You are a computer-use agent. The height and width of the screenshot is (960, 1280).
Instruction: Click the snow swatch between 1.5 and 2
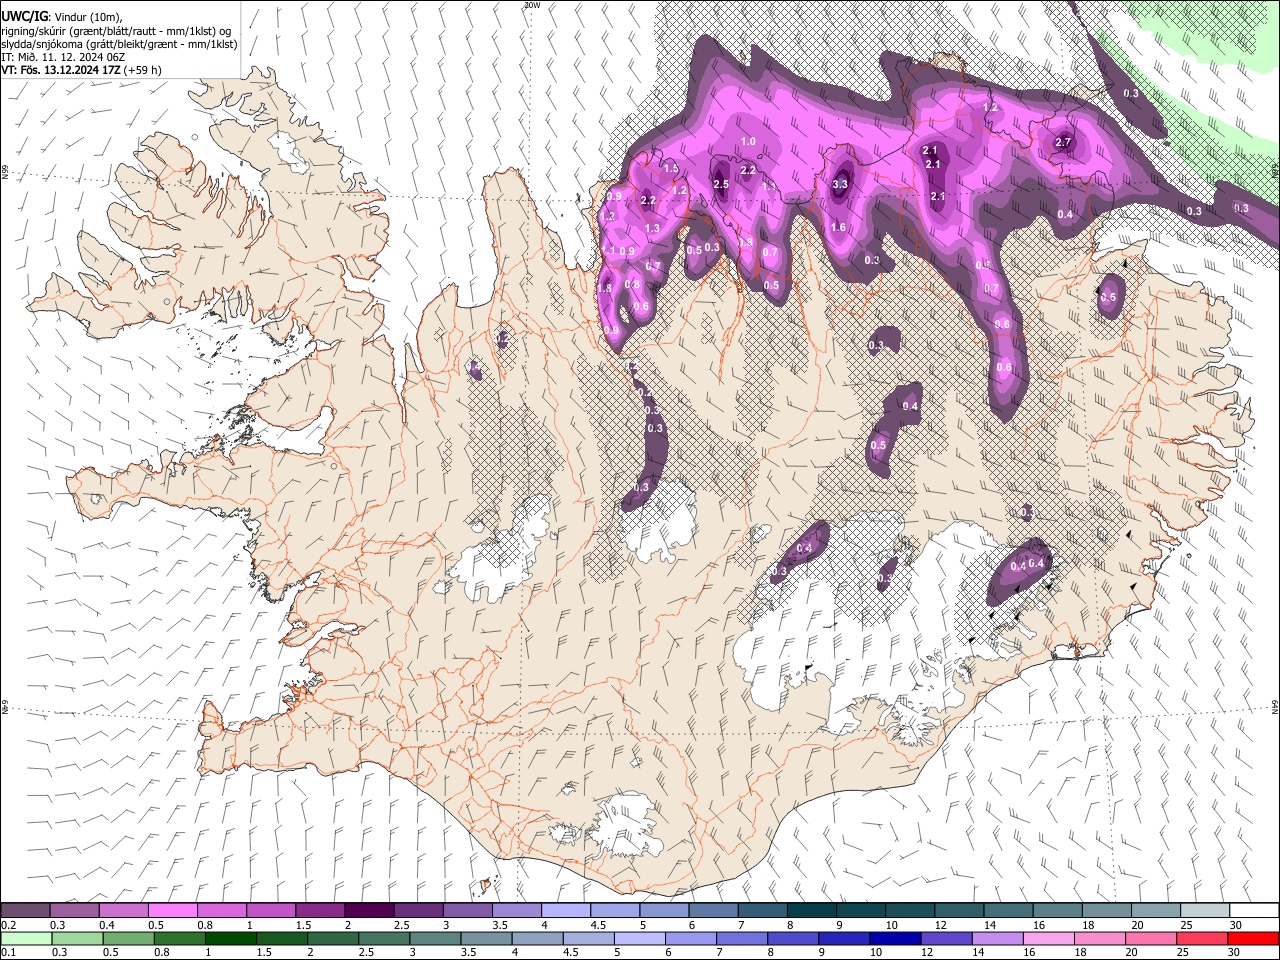pos(319,911)
